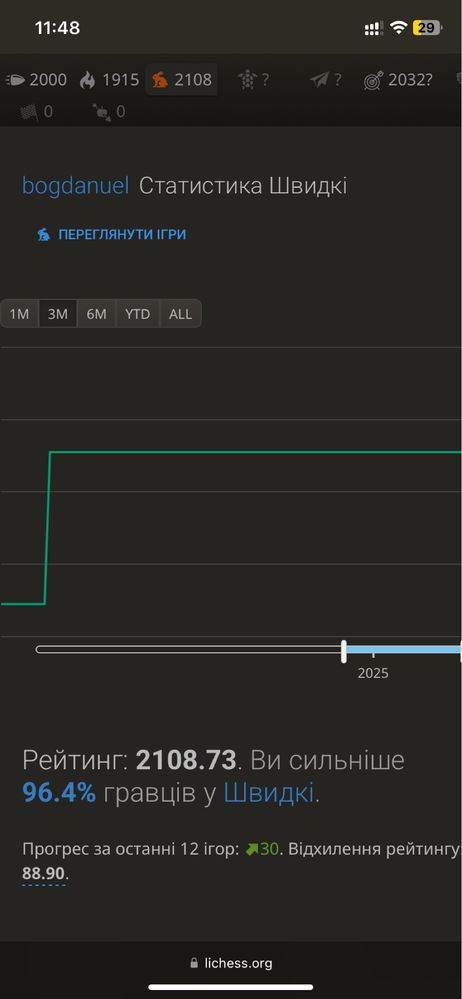Open the bogdanuel profile link

pos(75,186)
